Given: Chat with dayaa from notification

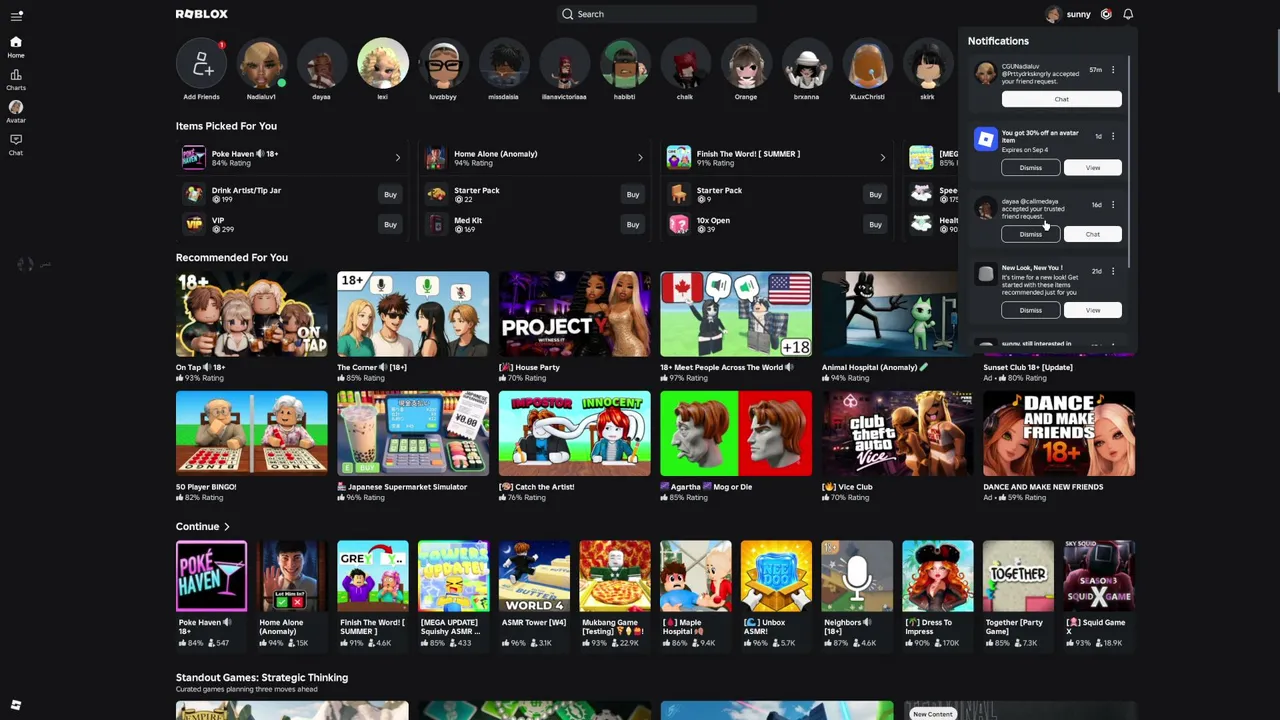Looking at the screenshot, I should click(x=1092, y=234).
